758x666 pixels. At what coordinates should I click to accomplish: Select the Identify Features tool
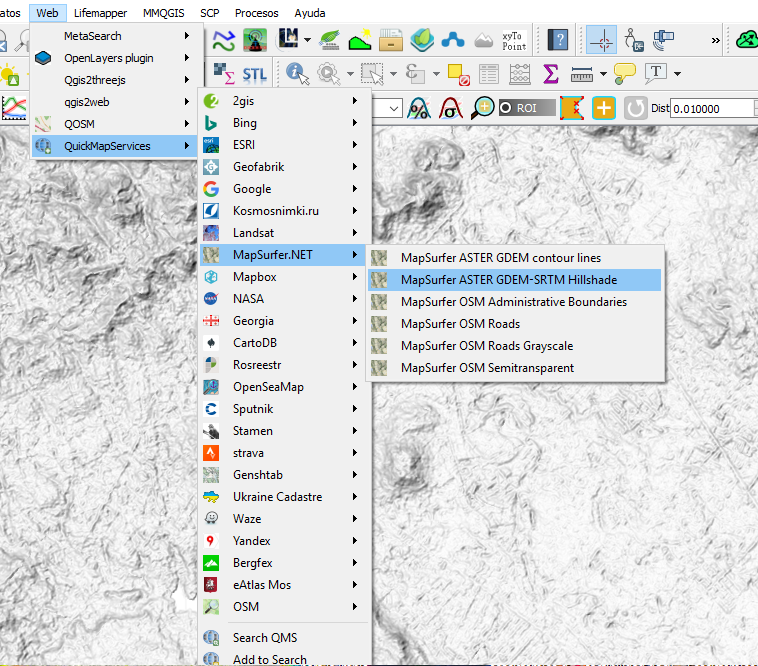pyautogui.click(x=297, y=73)
